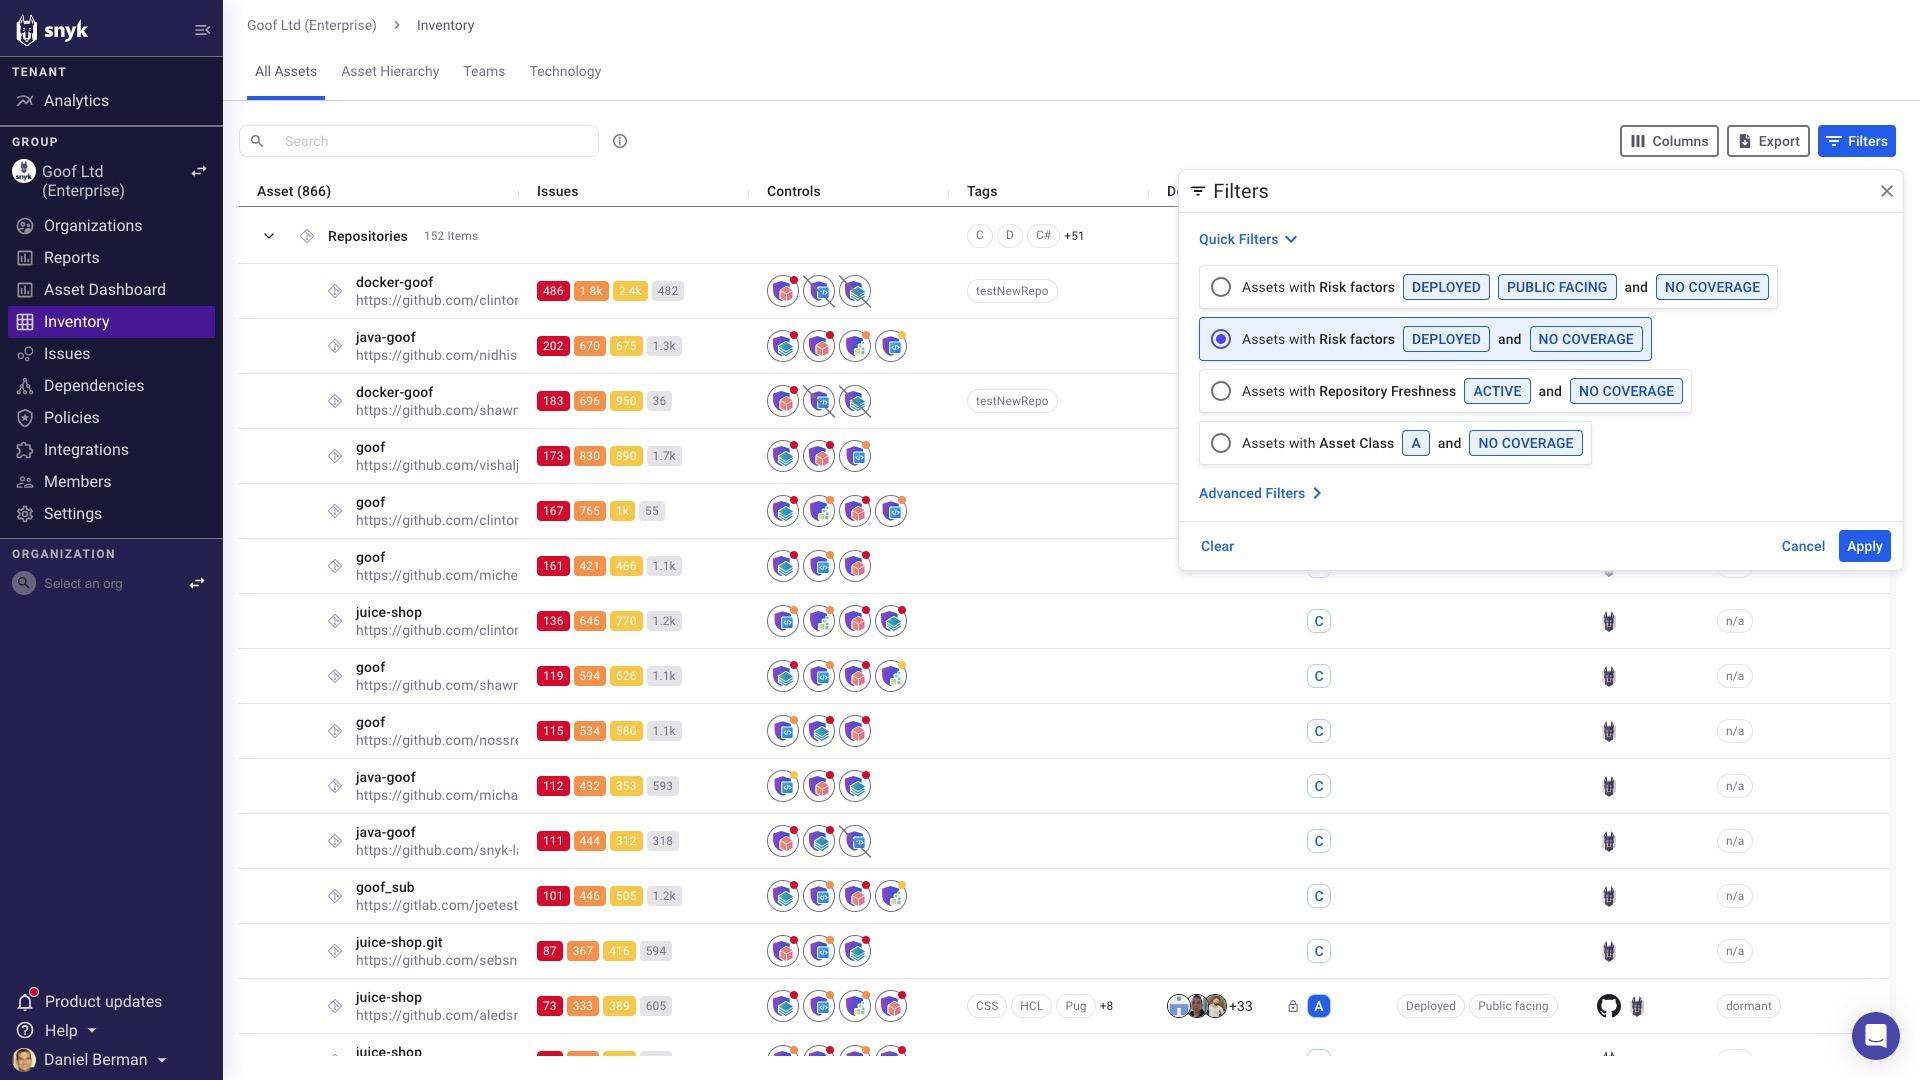This screenshot has width=1920, height=1080.
Task: Open search info icon
Action: (x=620, y=141)
